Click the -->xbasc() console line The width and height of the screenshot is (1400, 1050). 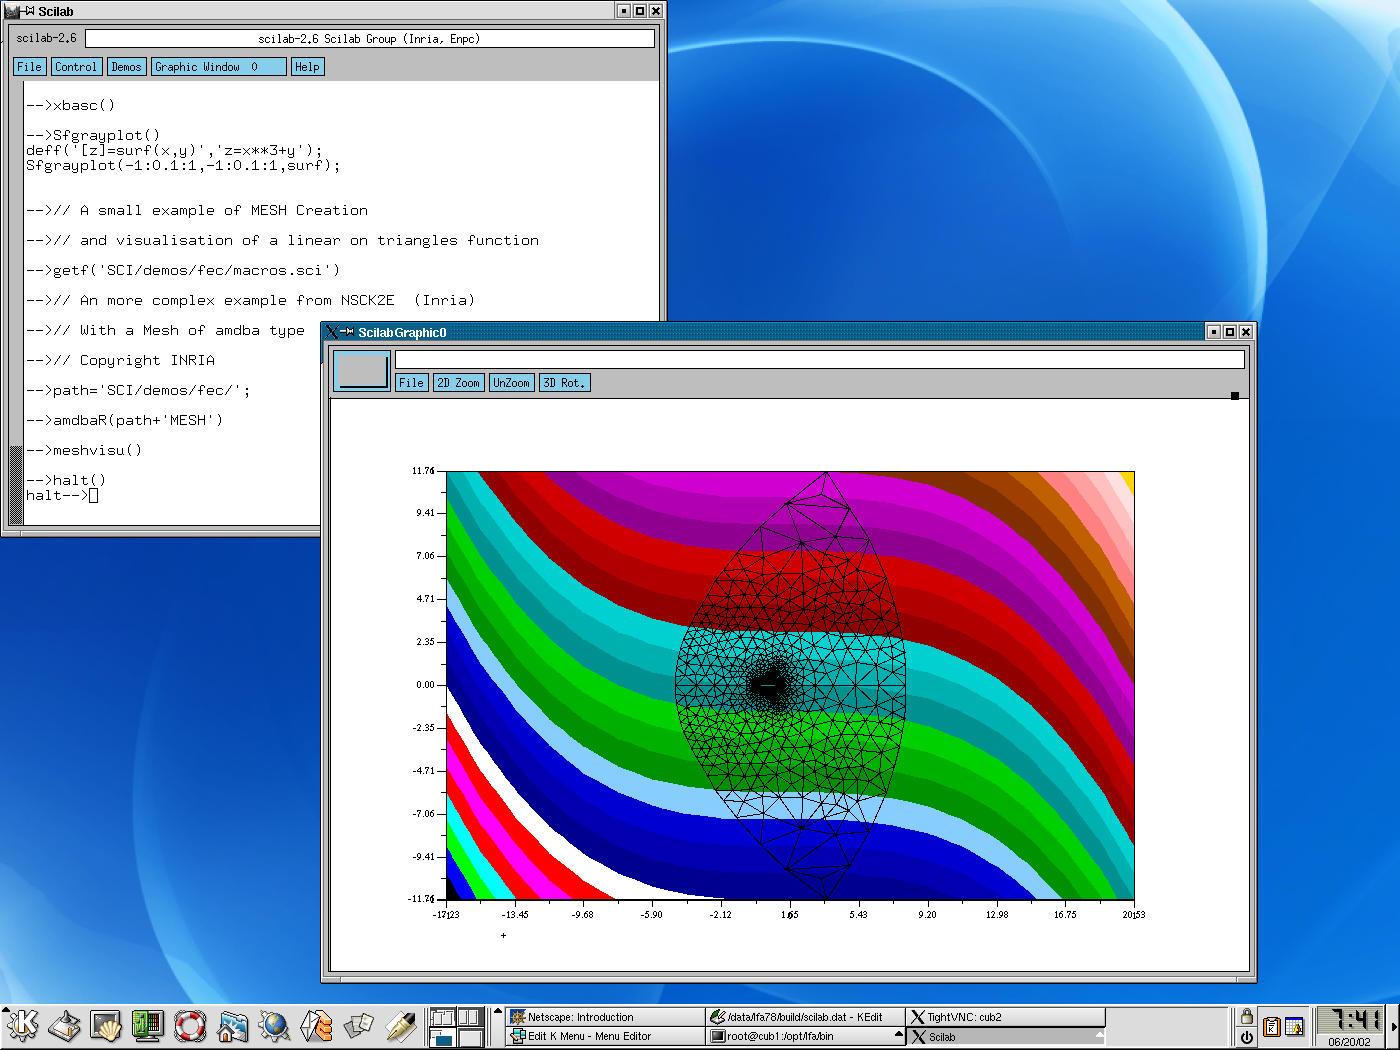71,105
